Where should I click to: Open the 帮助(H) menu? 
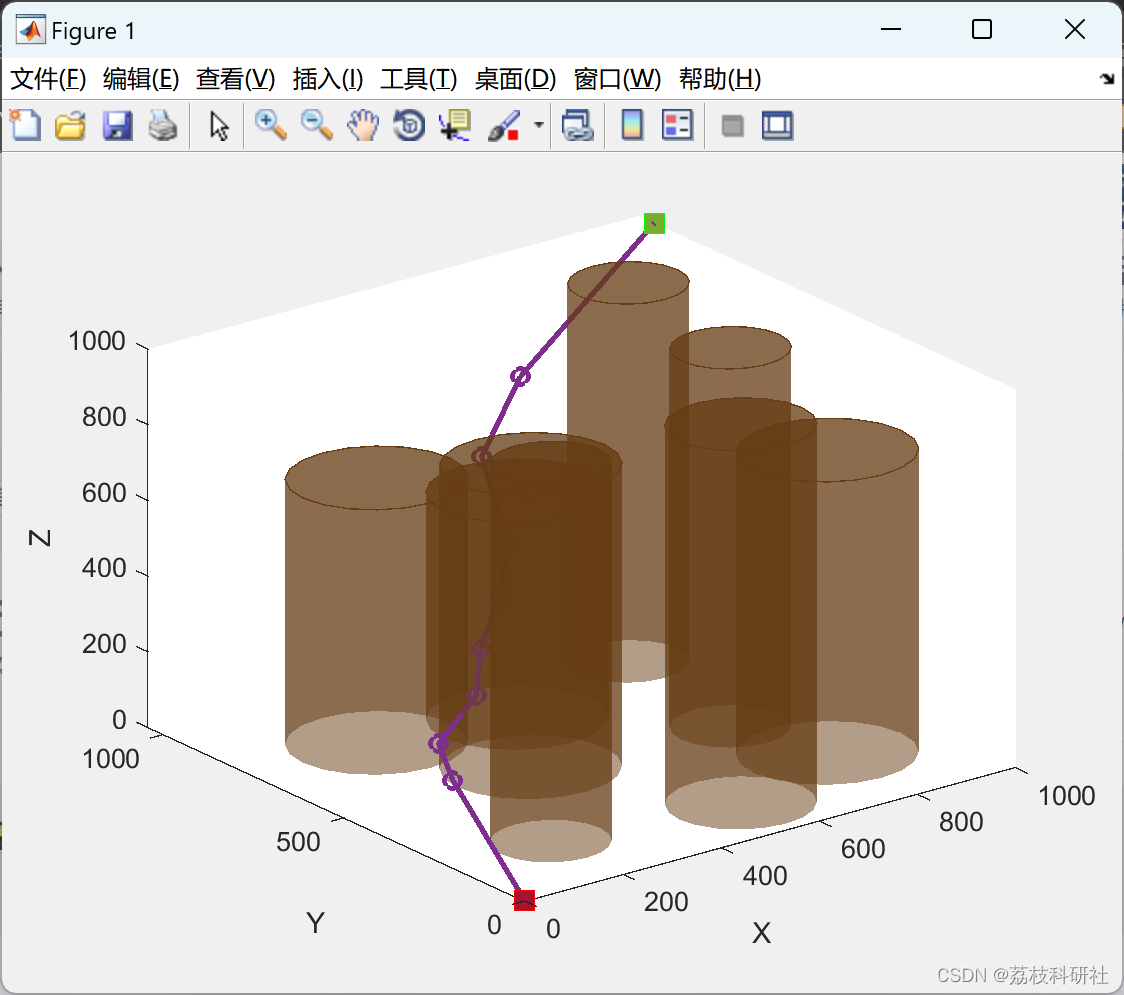click(720, 79)
